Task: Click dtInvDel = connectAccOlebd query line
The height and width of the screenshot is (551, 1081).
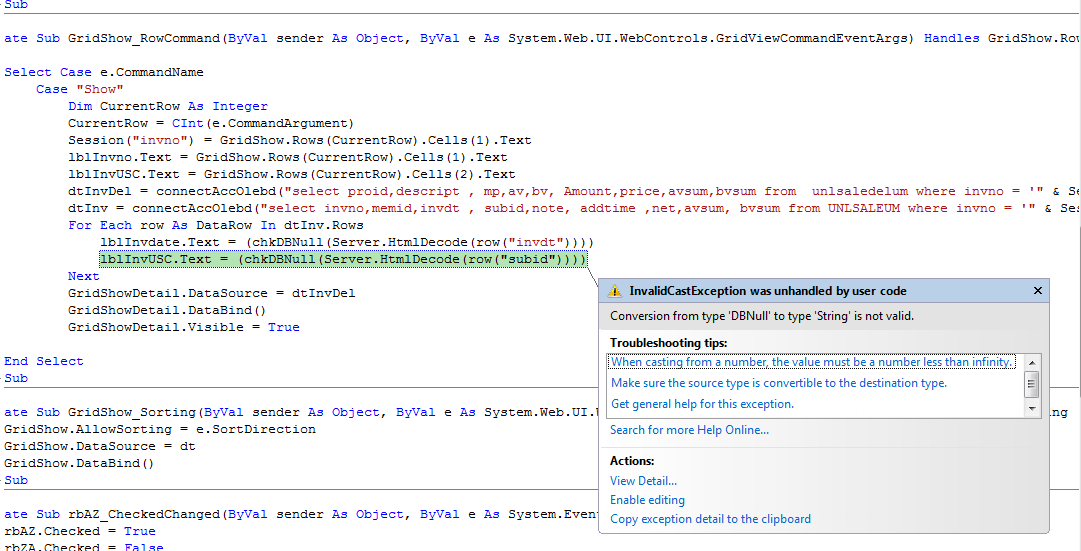Action: coord(574,191)
